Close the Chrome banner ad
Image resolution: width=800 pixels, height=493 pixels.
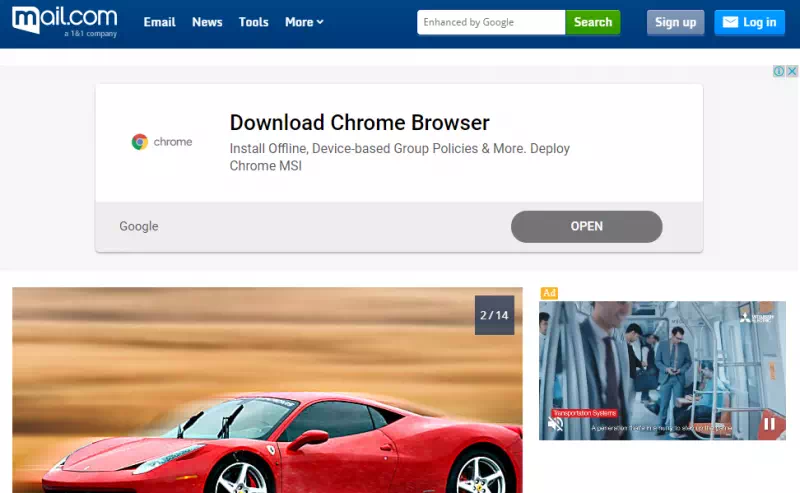pyautogui.click(x=792, y=71)
